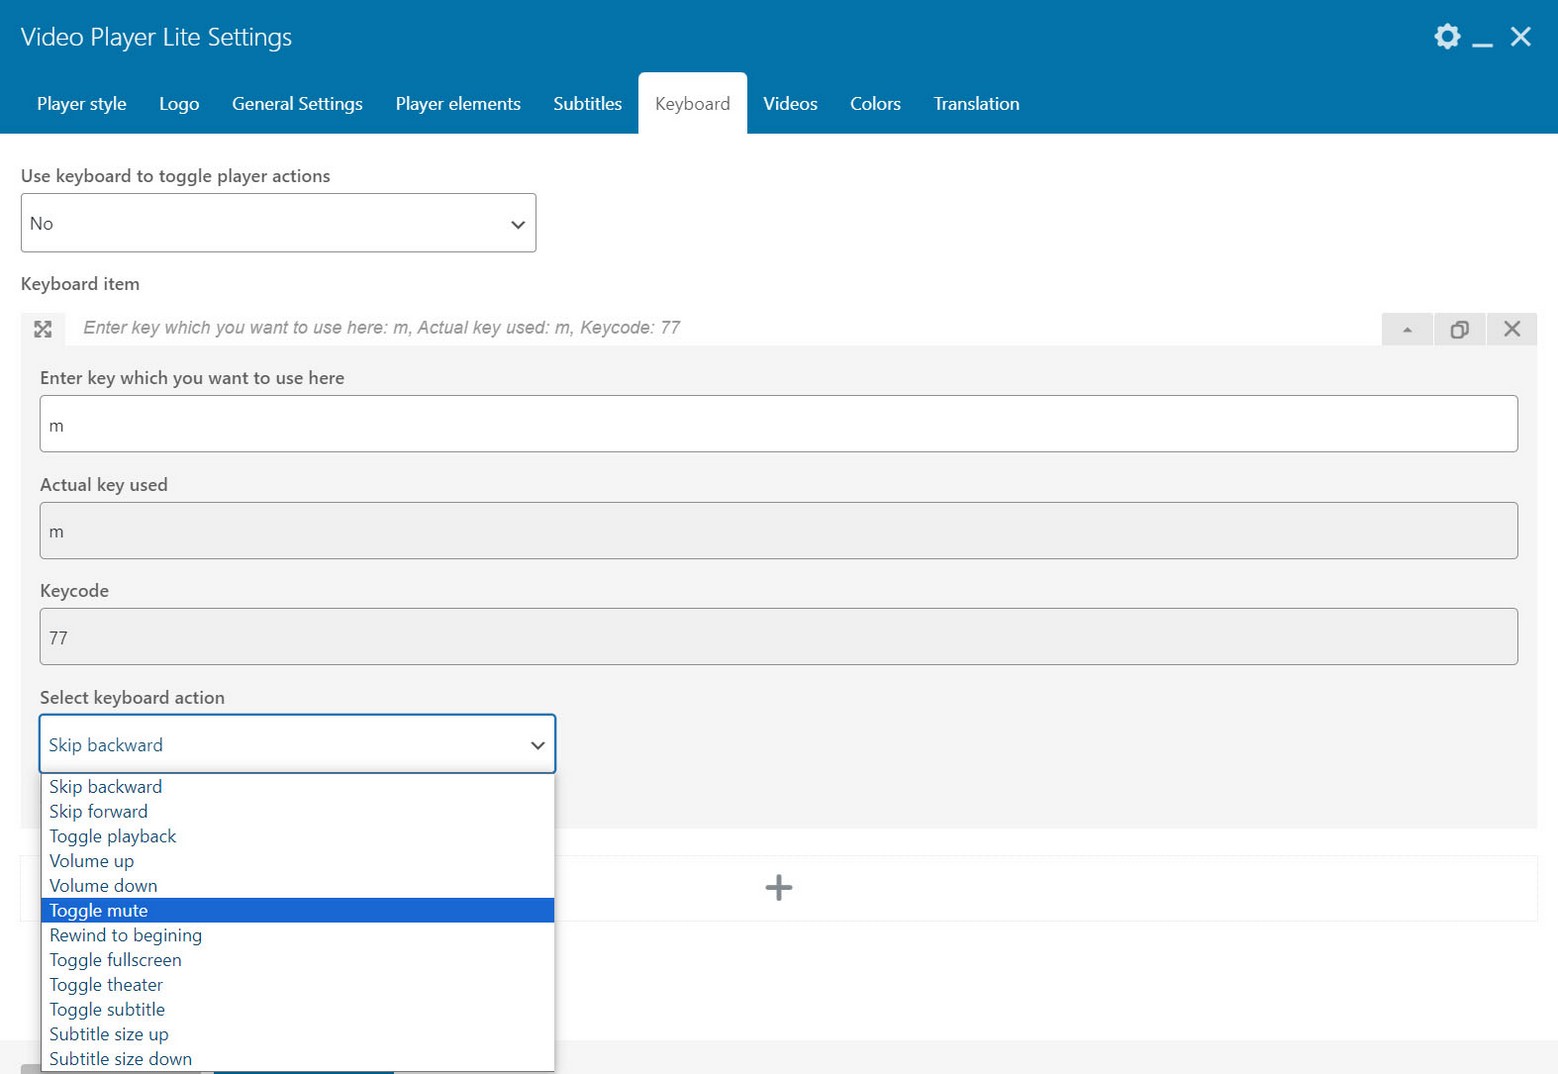Add new keyboard item with plus icon
The width and height of the screenshot is (1558, 1074).
(778, 887)
